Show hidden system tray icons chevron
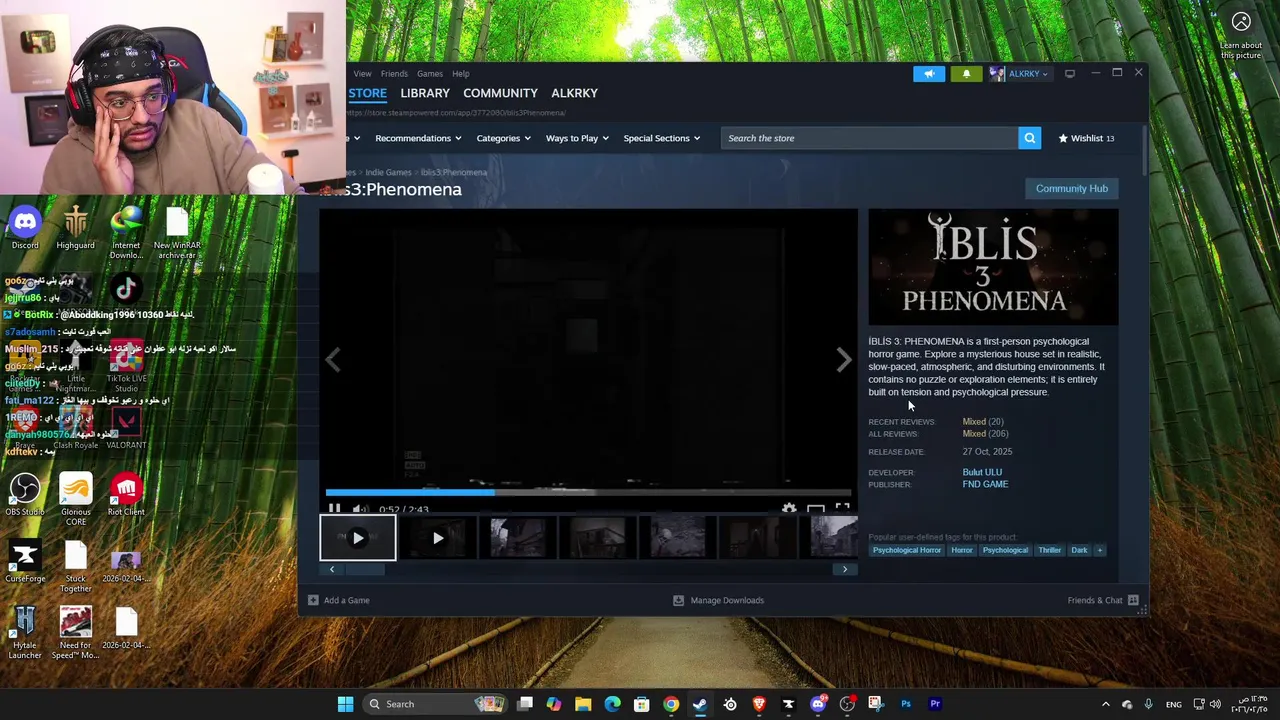This screenshot has height=720, width=1280. (1105, 704)
